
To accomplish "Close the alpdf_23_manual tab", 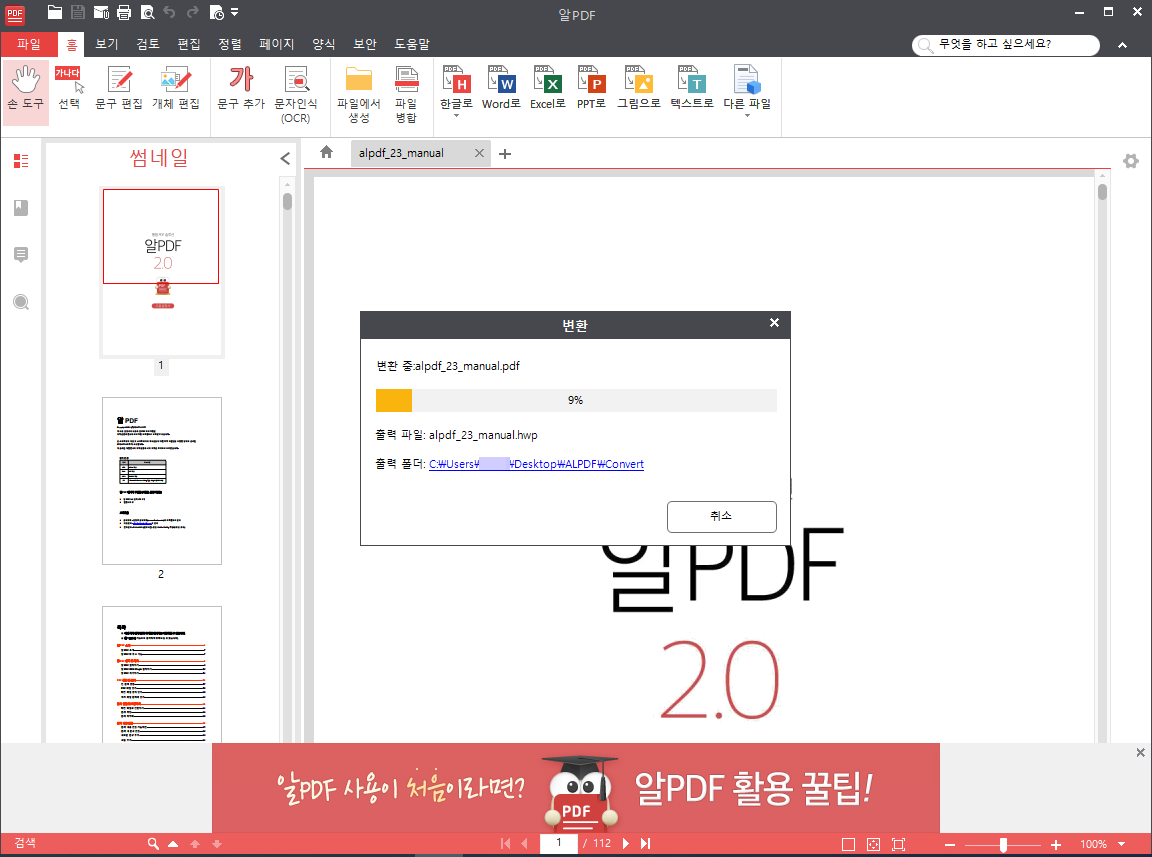I will click(x=479, y=153).
